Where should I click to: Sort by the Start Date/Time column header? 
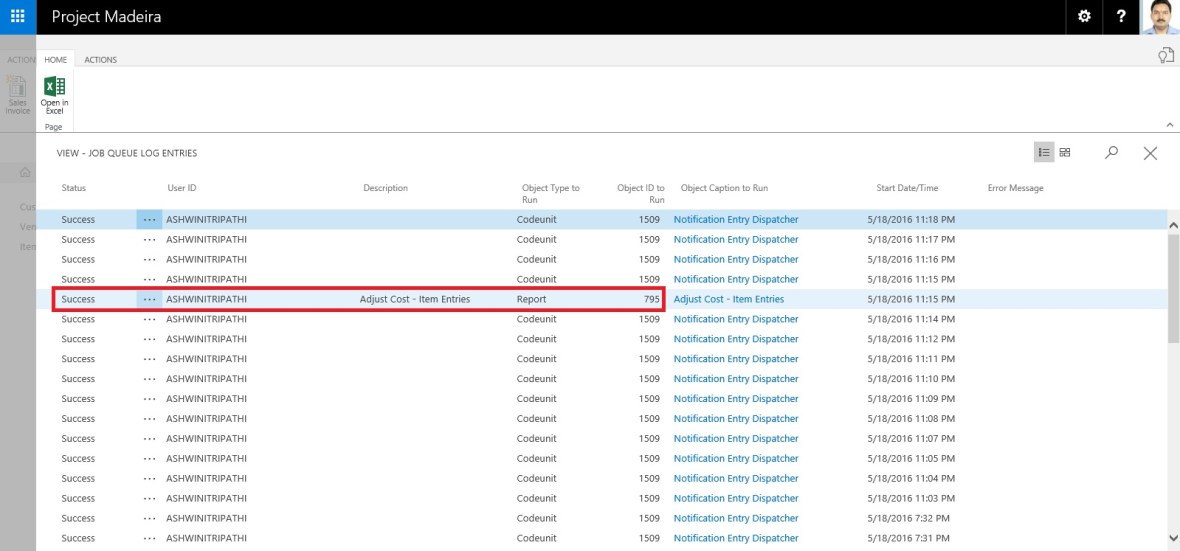coord(907,188)
